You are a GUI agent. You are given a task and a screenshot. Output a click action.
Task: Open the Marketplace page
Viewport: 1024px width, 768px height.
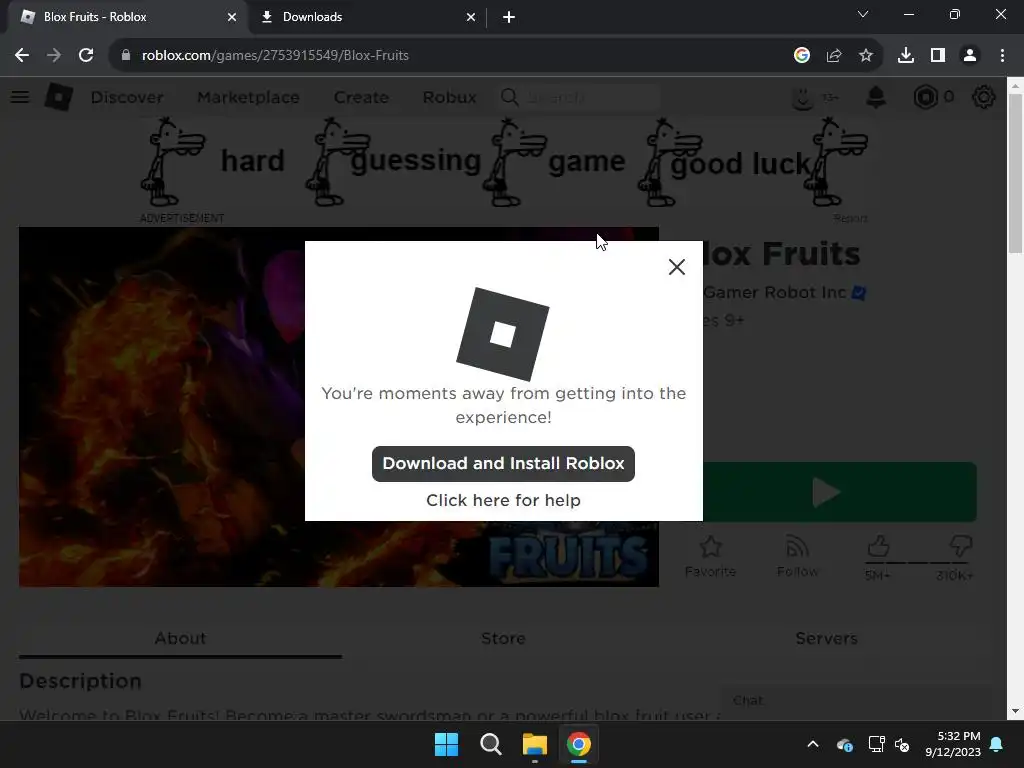248,97
